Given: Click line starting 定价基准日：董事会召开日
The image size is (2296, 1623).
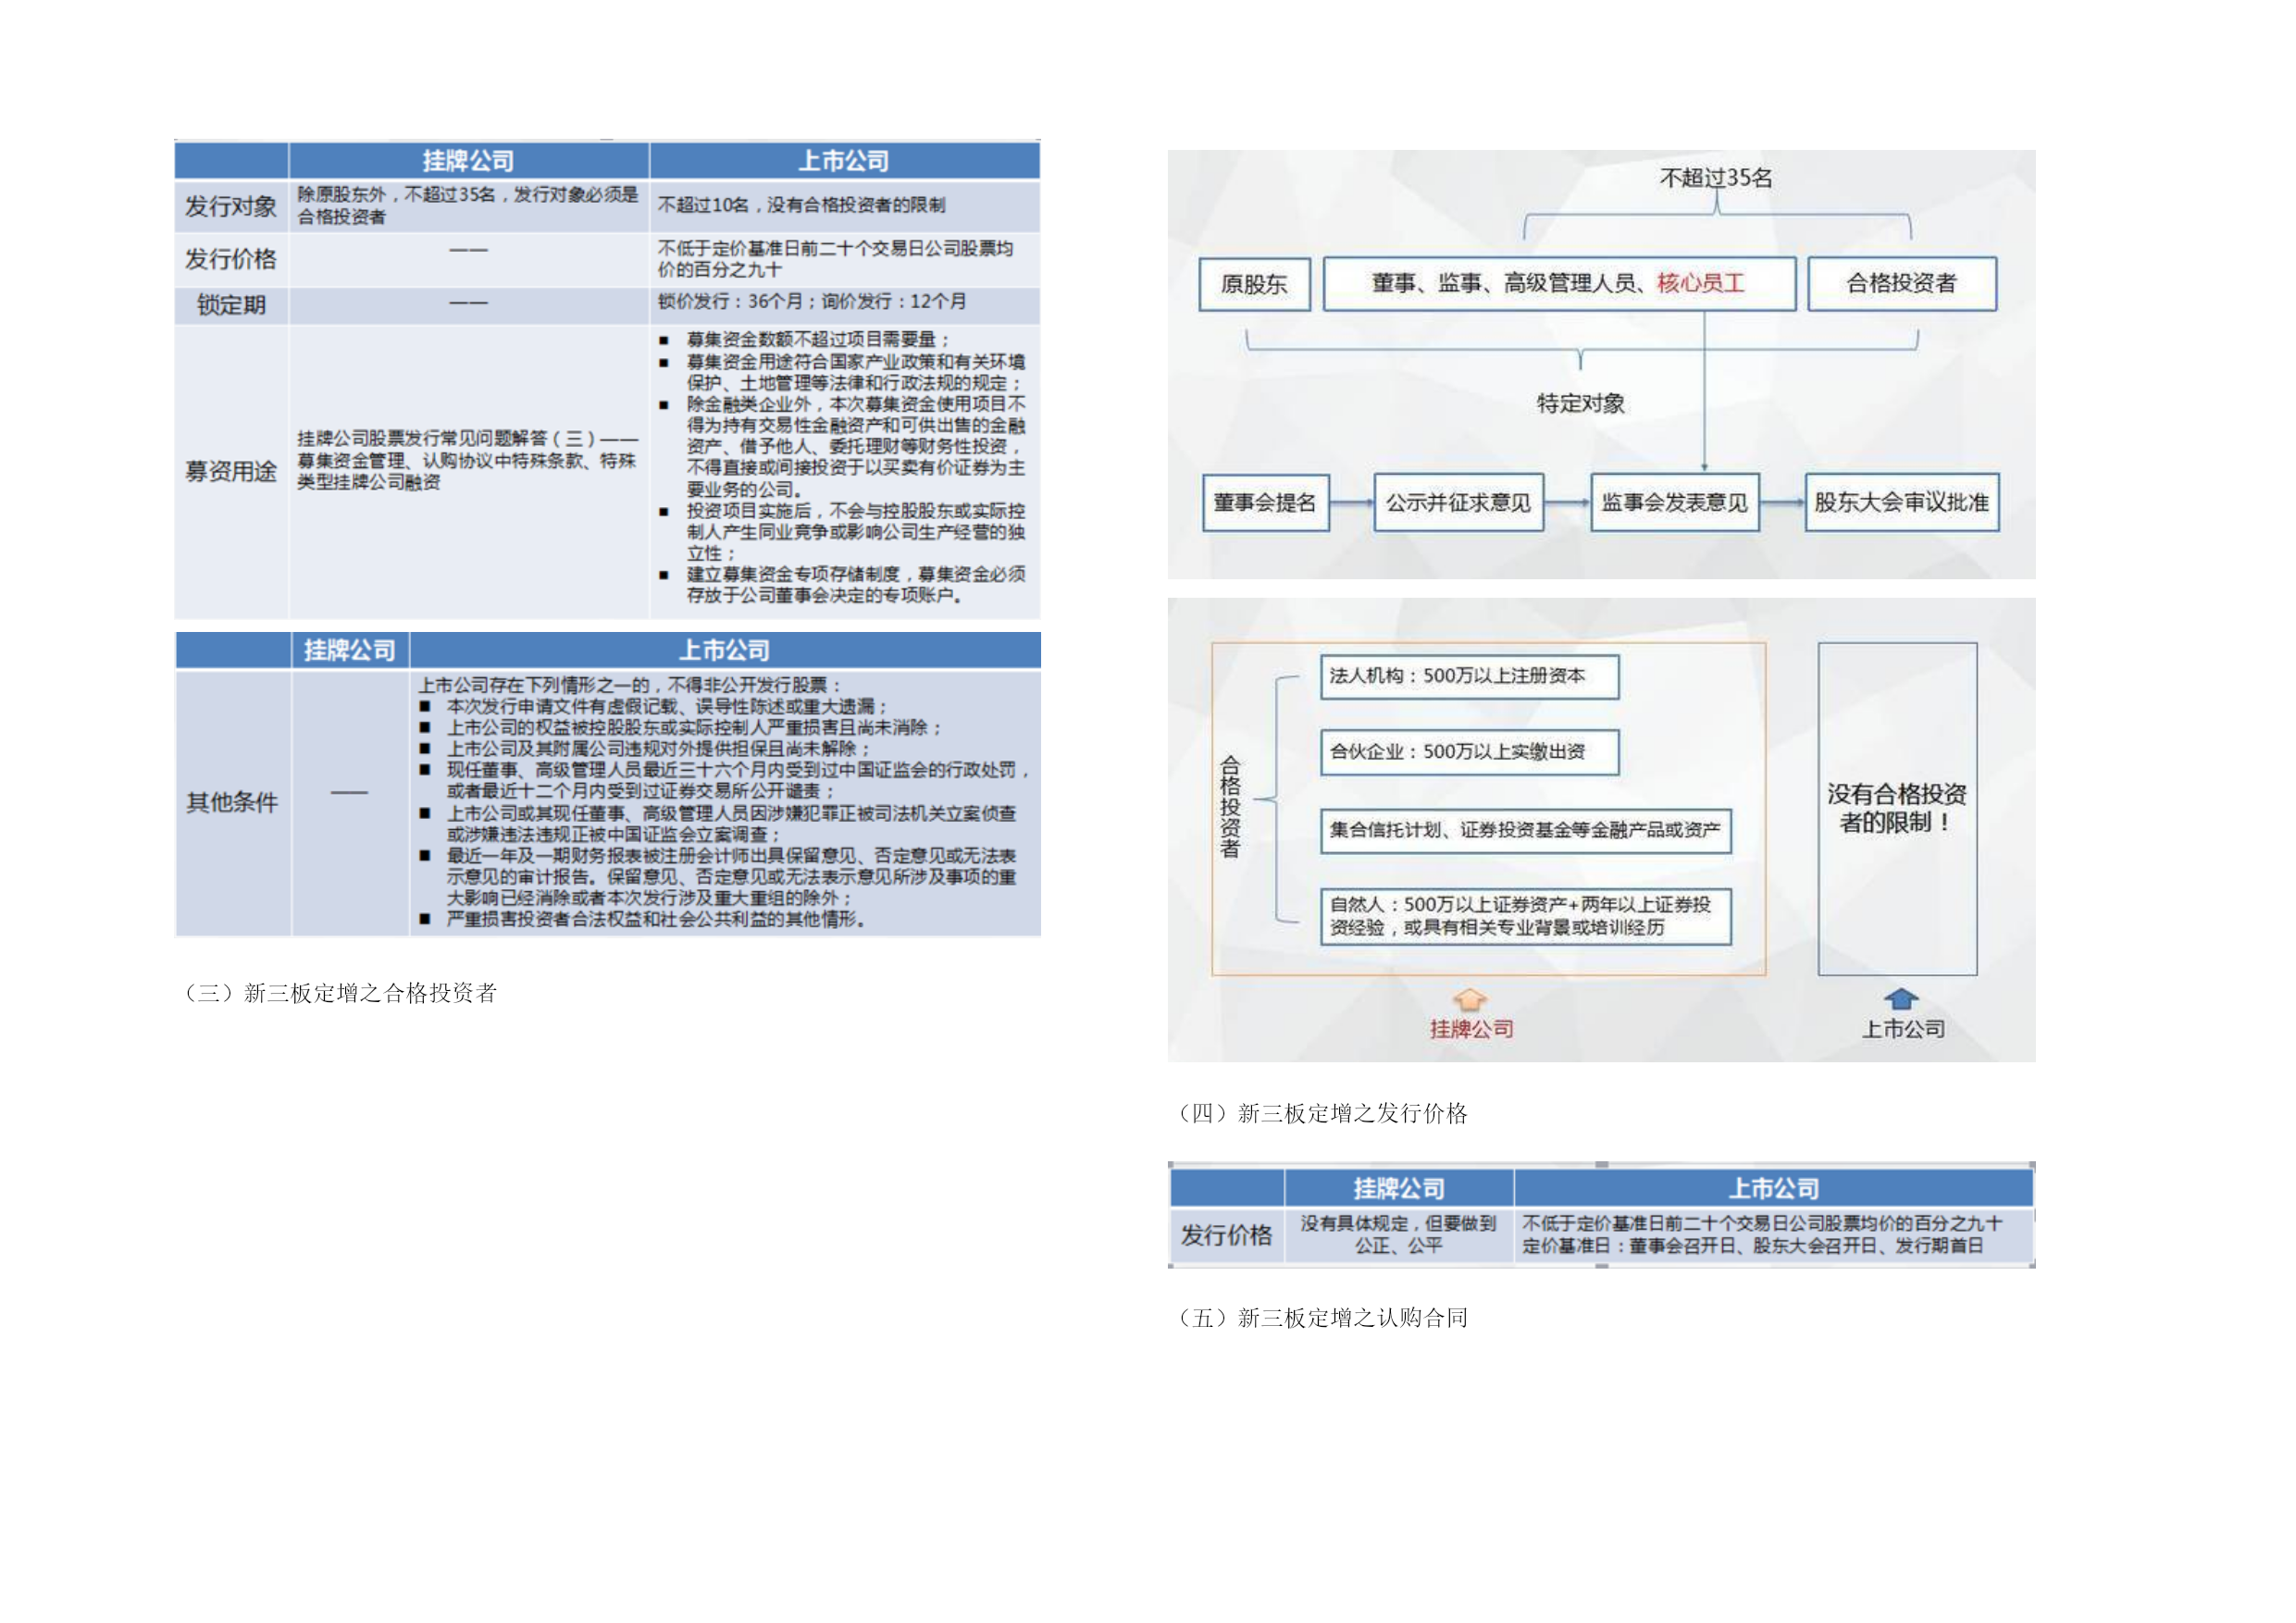Looking at the screenshot, I should [1752, 1246].
